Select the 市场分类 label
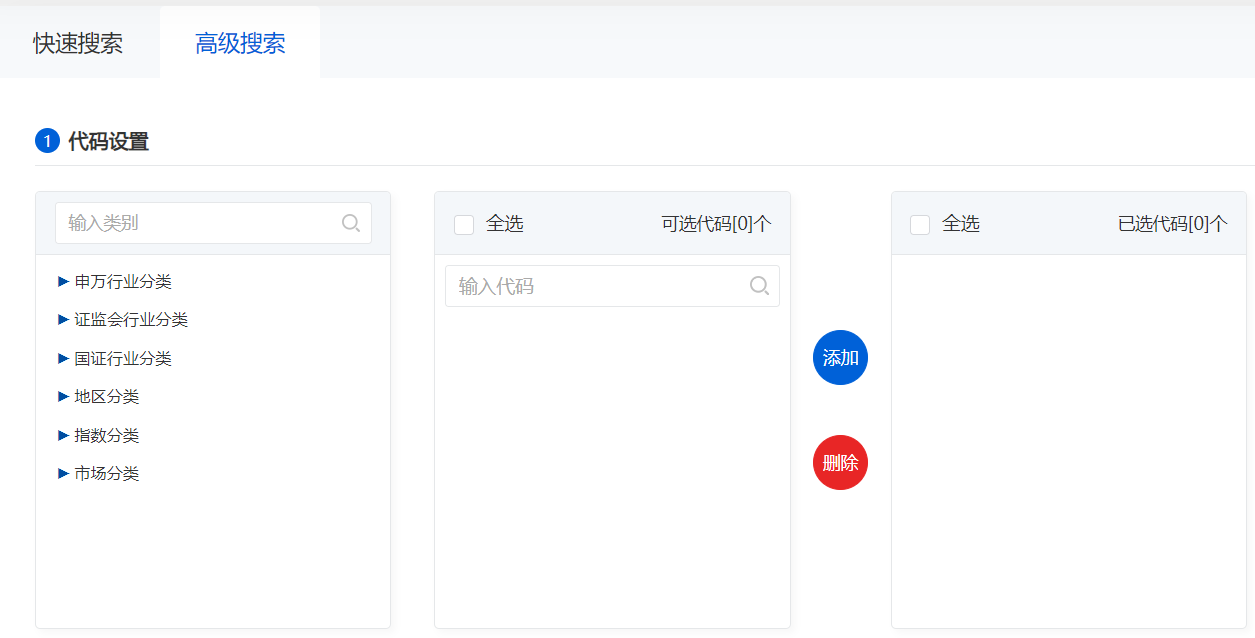Image resolution: width=1255 pixels, height=638 pixels. tap(107, 473)
